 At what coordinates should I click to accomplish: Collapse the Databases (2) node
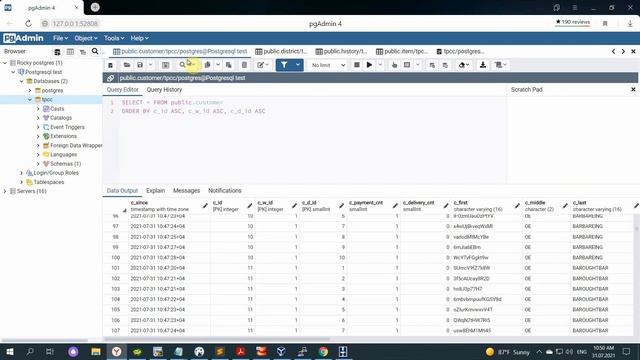click(x=22, y=81)
